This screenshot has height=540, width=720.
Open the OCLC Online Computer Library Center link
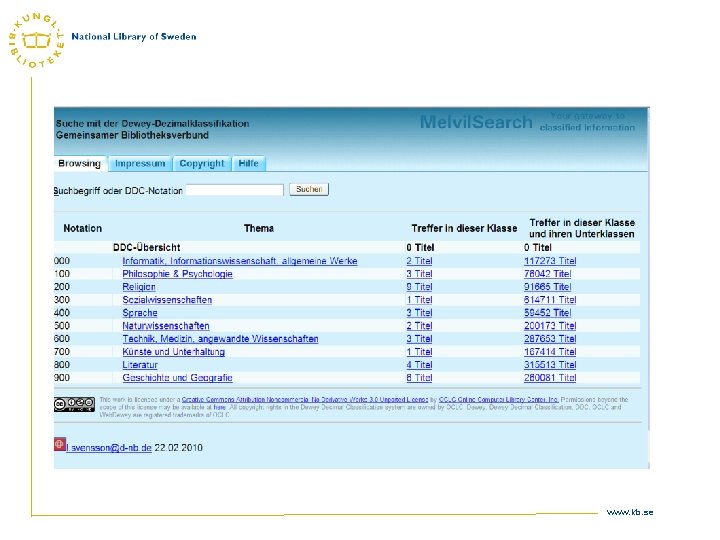tap(499, 399)
